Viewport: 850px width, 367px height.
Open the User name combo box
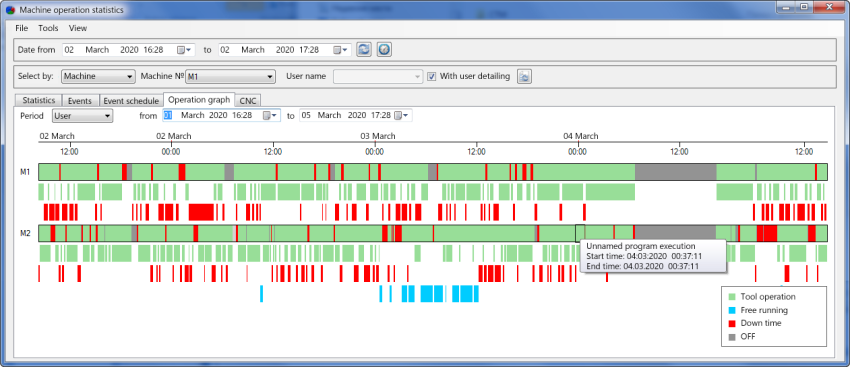(378, 76)
